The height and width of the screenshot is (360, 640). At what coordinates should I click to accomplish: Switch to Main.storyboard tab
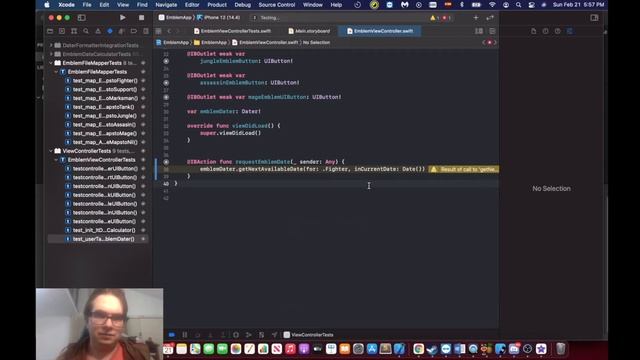(309, 31)
